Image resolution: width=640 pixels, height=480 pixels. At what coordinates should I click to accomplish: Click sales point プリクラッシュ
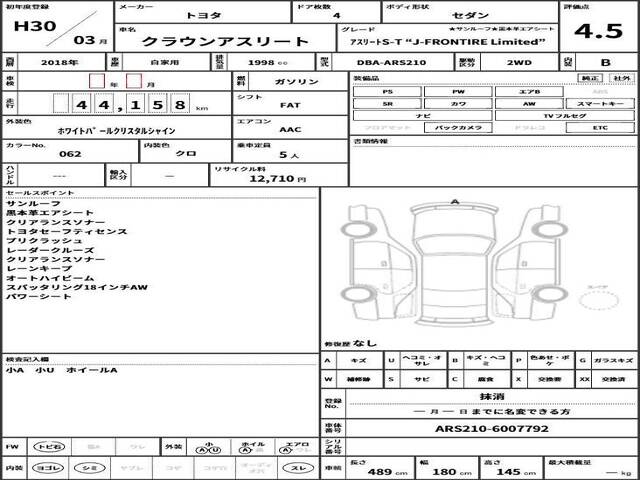coord(44,241)
